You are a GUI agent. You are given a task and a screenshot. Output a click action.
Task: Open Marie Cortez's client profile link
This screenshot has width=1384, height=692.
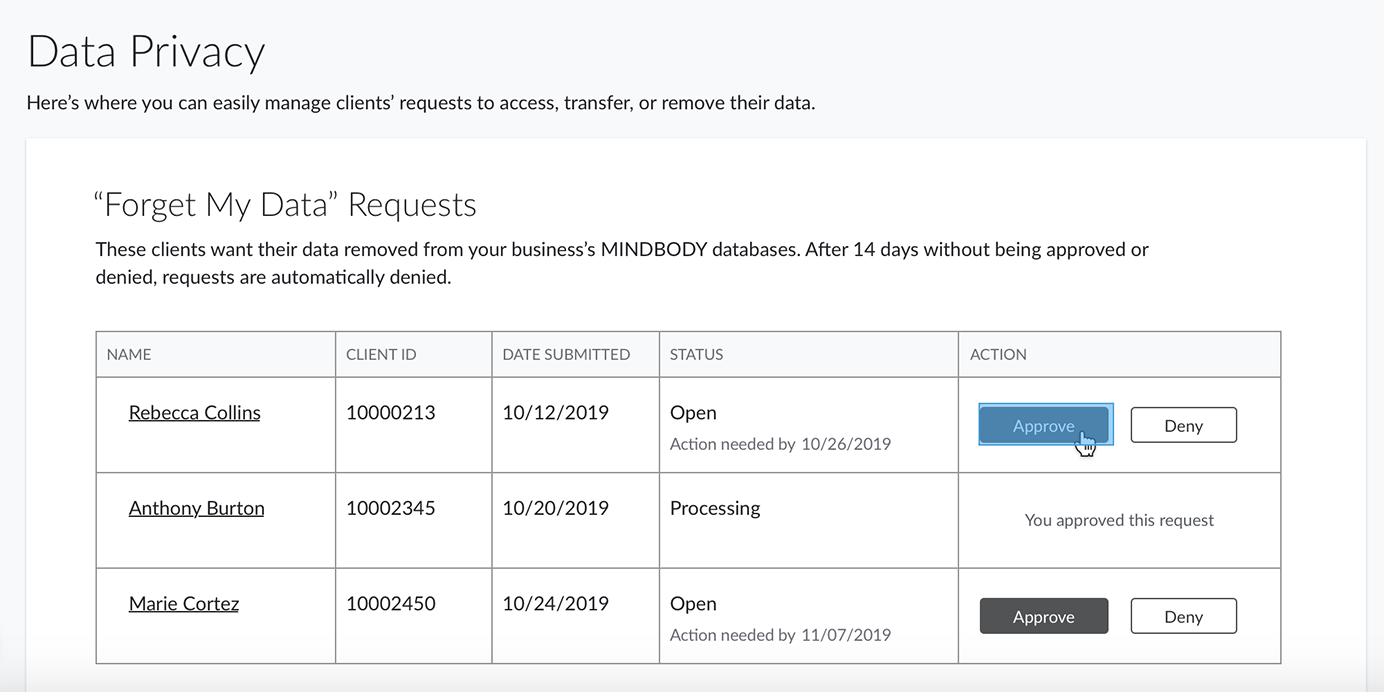coord(183,603)
